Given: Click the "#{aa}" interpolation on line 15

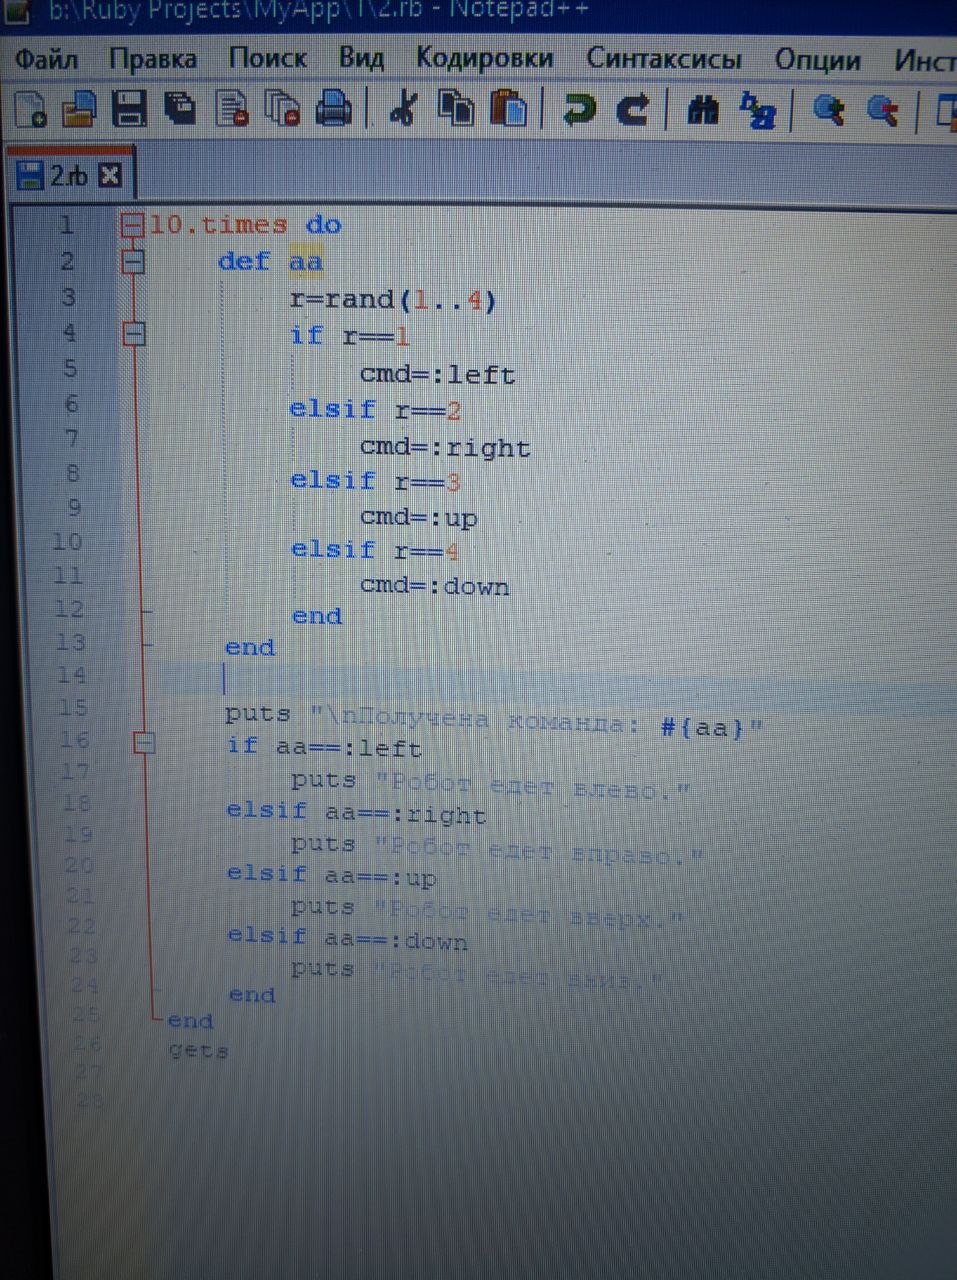Looking at the screenshot, I should point(704,728).
